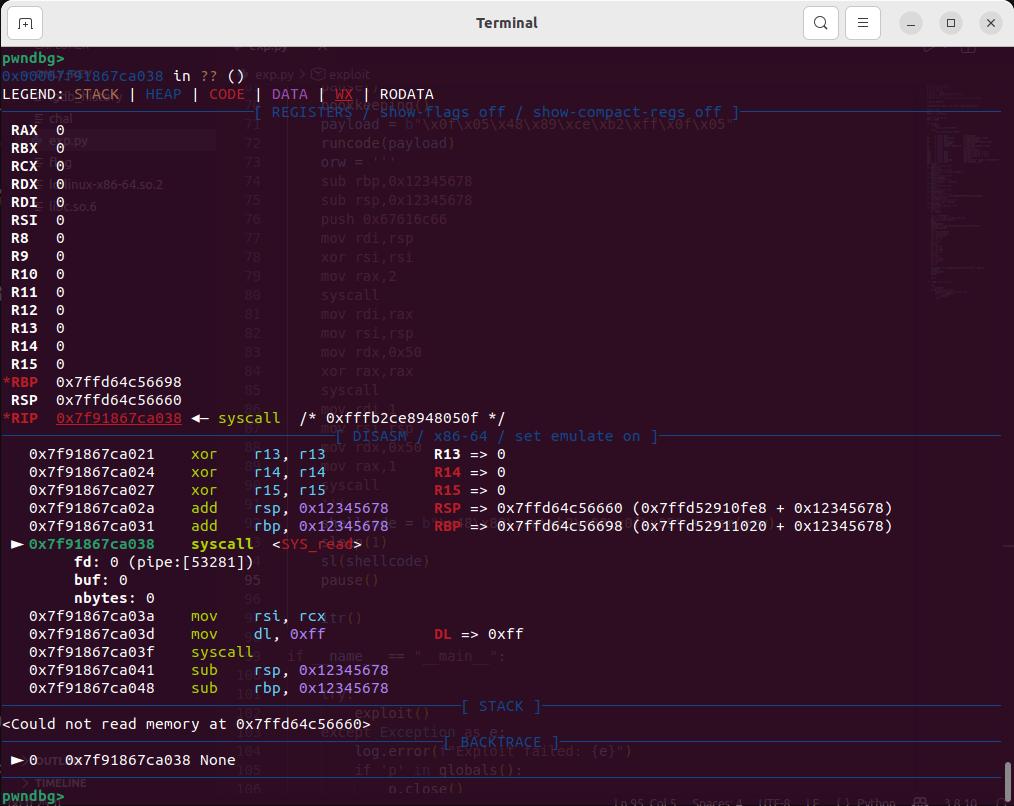Click the HEAP label in the legend
1014x806 pixels.
pos(163,94)
